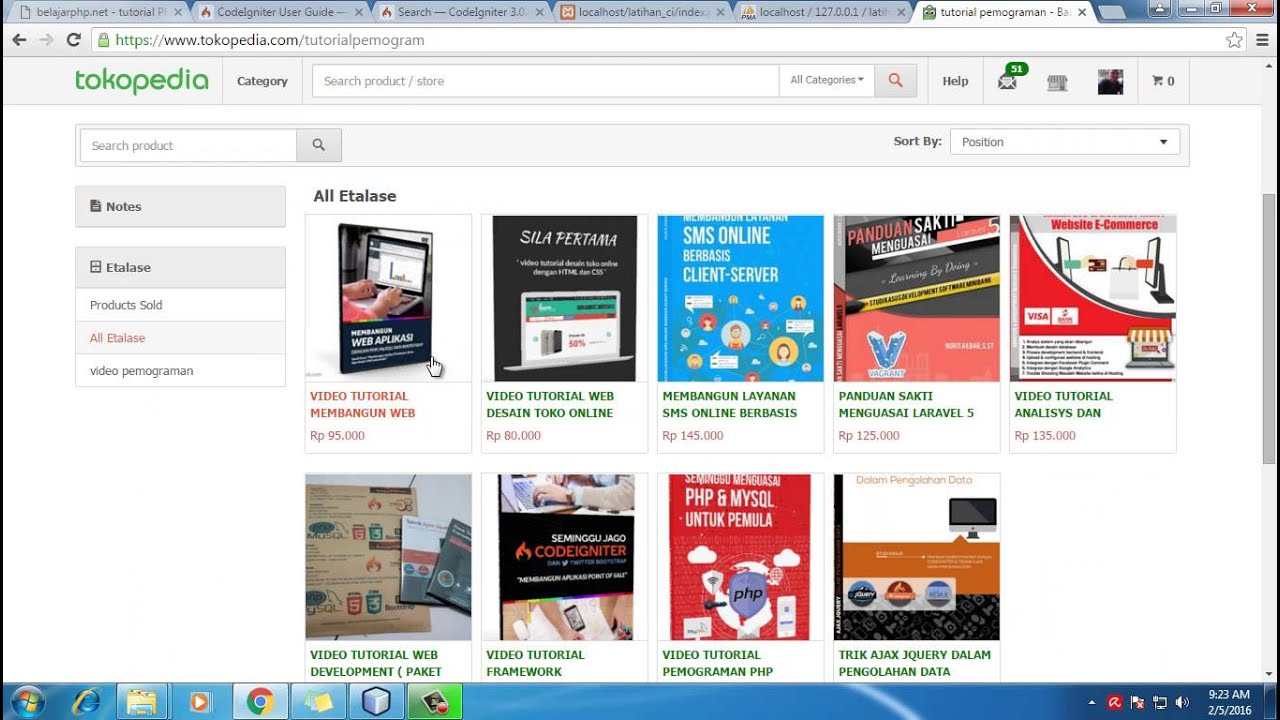This screenshot has height=720, width=1280.
Task: Click site lock icon in address bar
Action: pos(102,40)
